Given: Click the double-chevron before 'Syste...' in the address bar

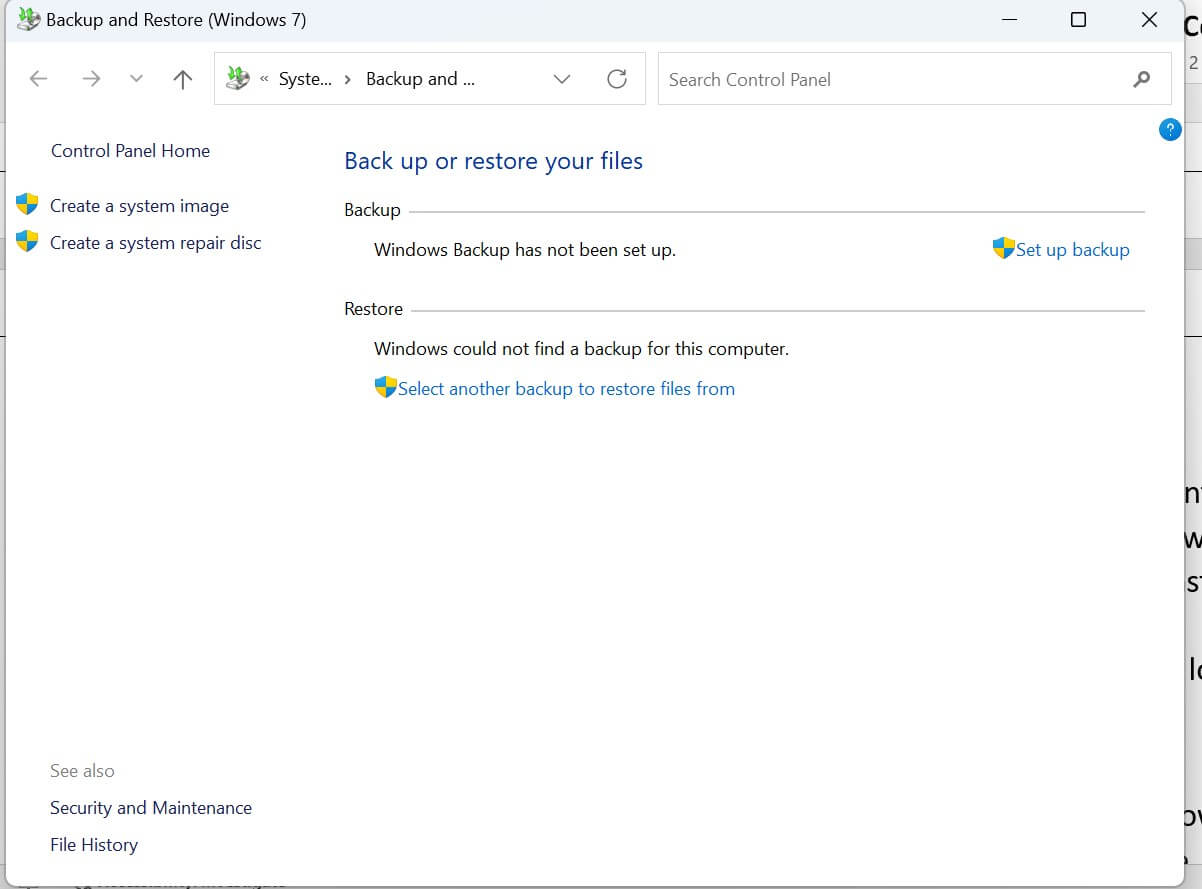Looking at the screenshot, I should click(265, 79).
